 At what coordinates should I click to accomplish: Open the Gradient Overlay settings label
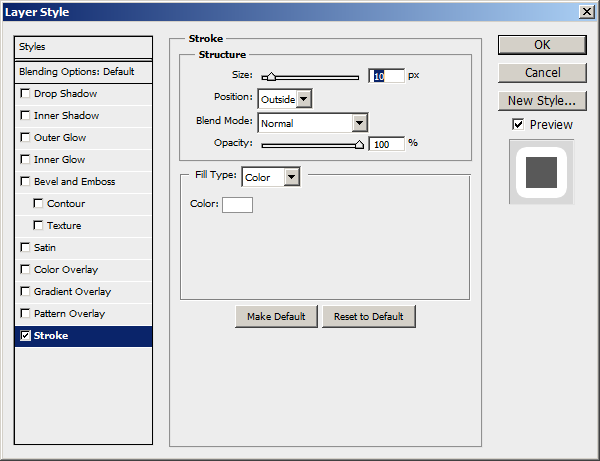pyautogui.click(x=72, y=292)
